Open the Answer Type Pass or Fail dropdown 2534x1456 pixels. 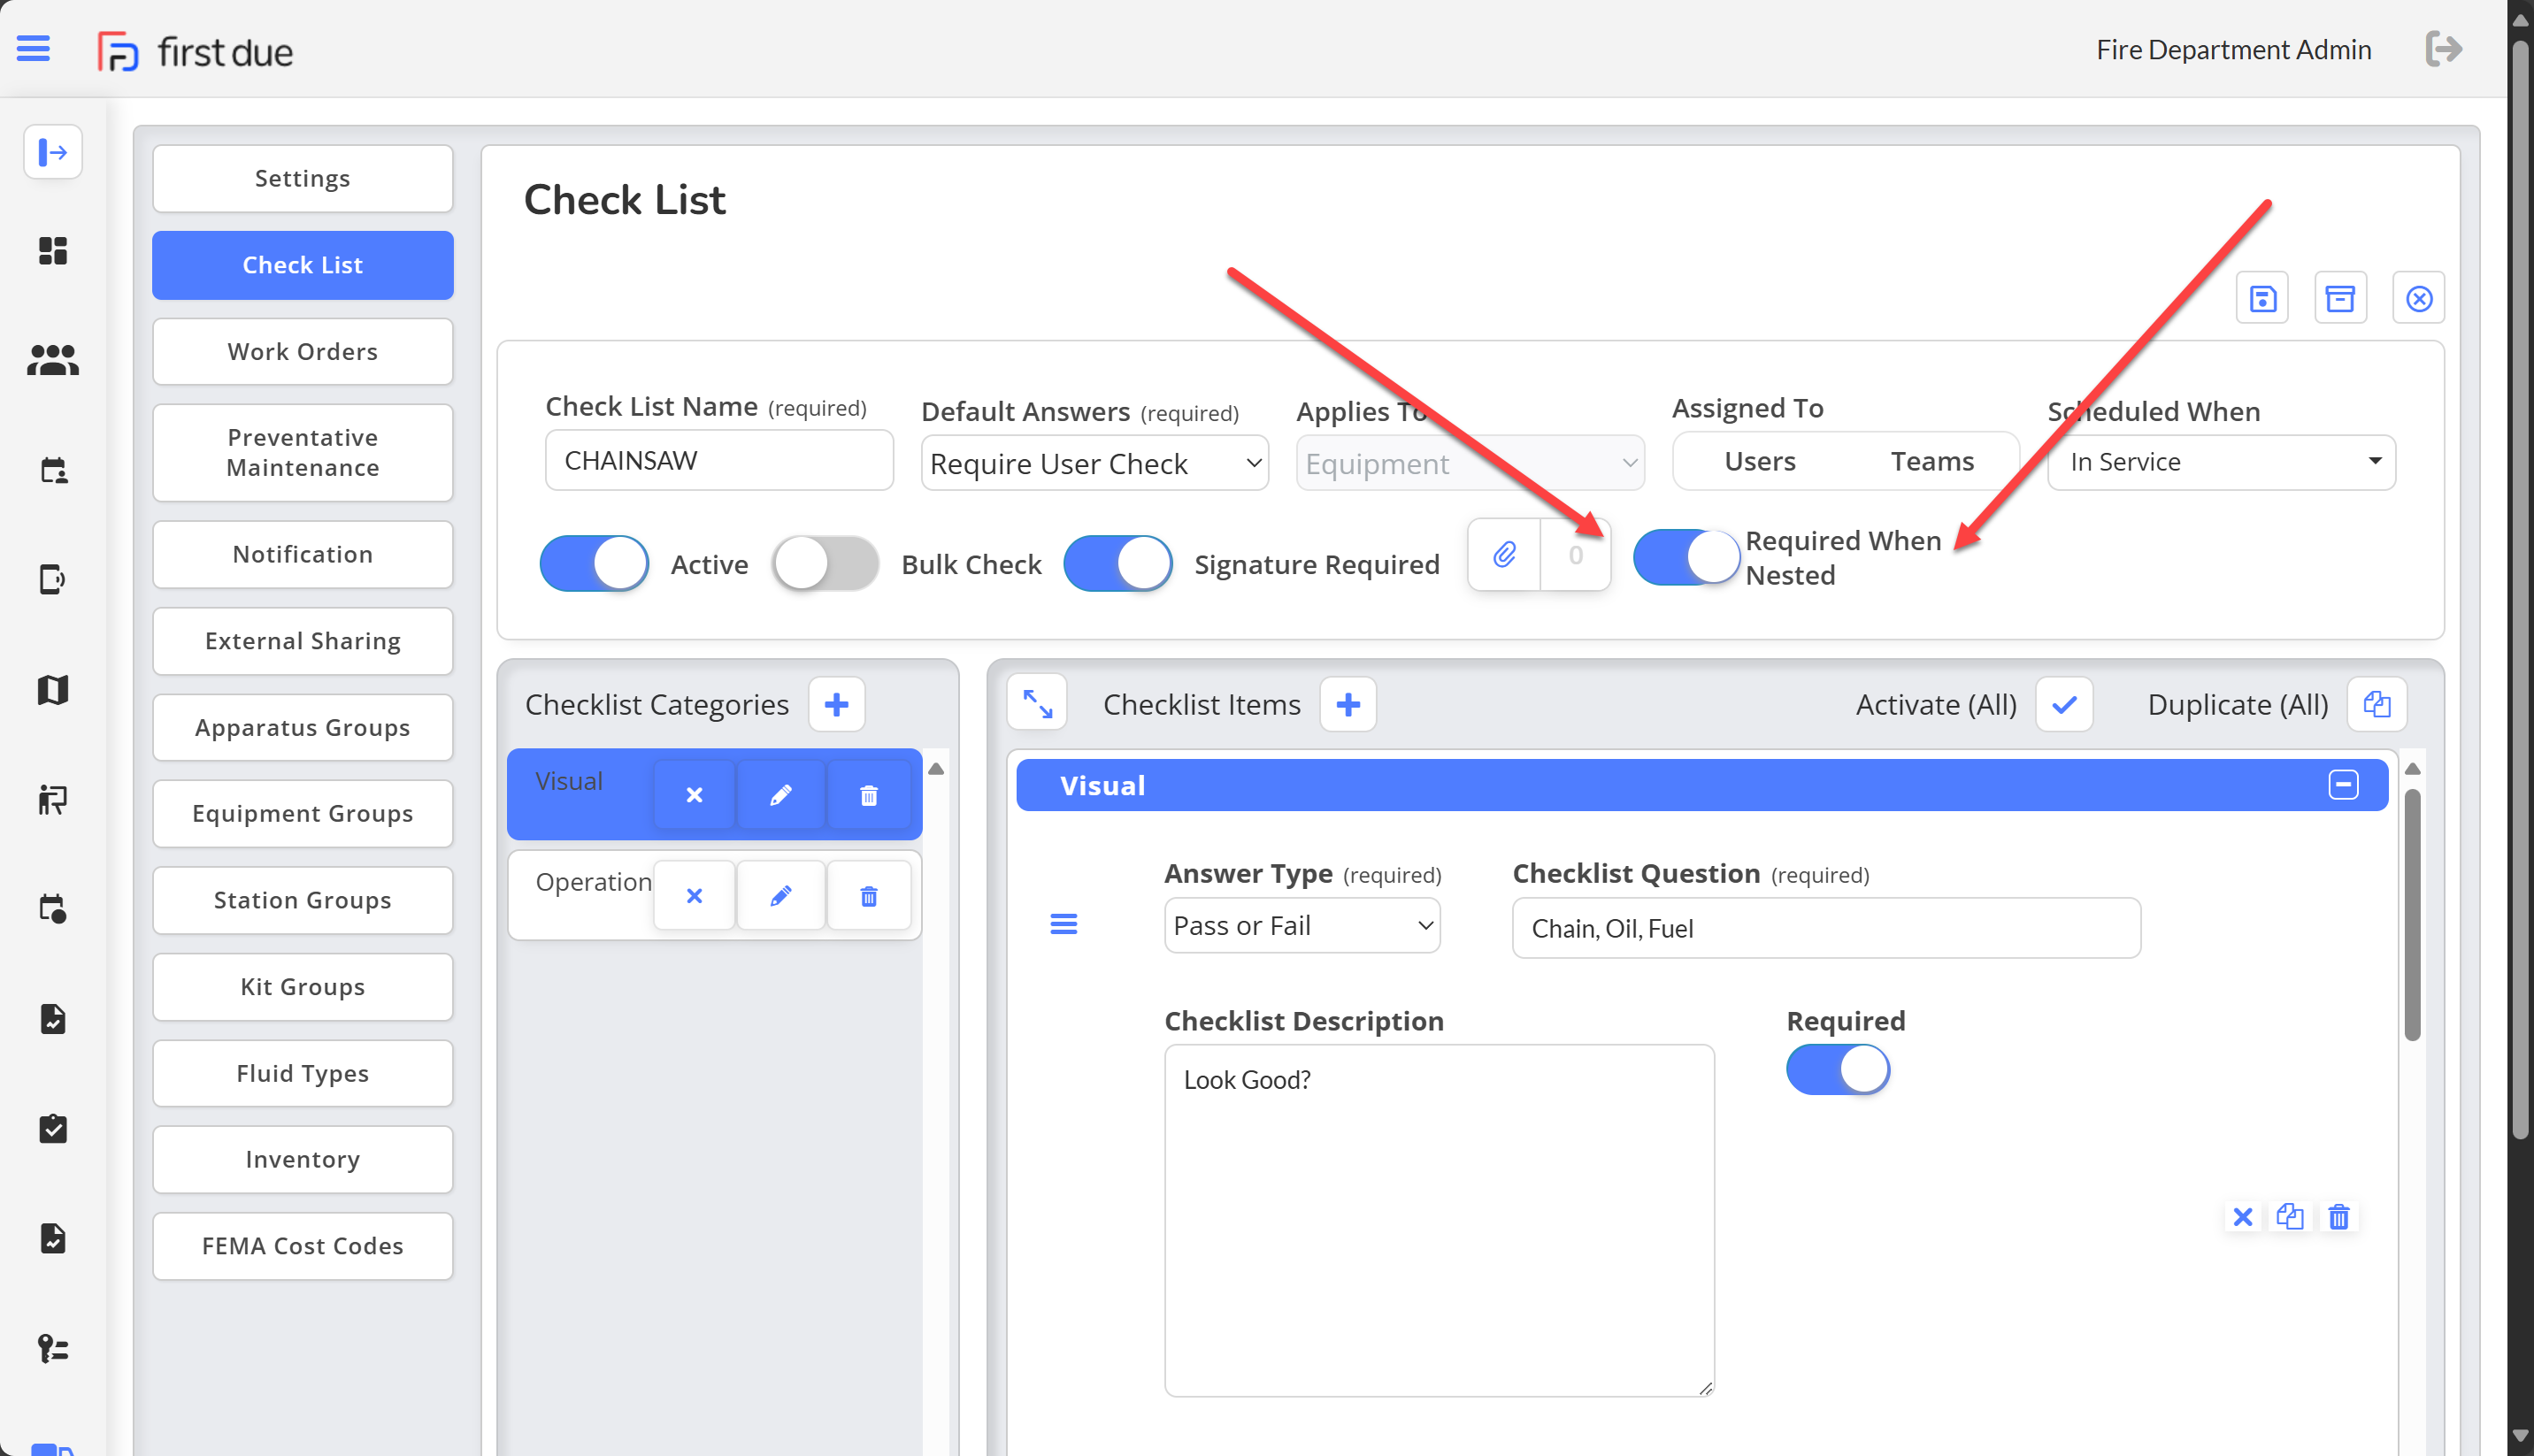tap(1302, 926)
